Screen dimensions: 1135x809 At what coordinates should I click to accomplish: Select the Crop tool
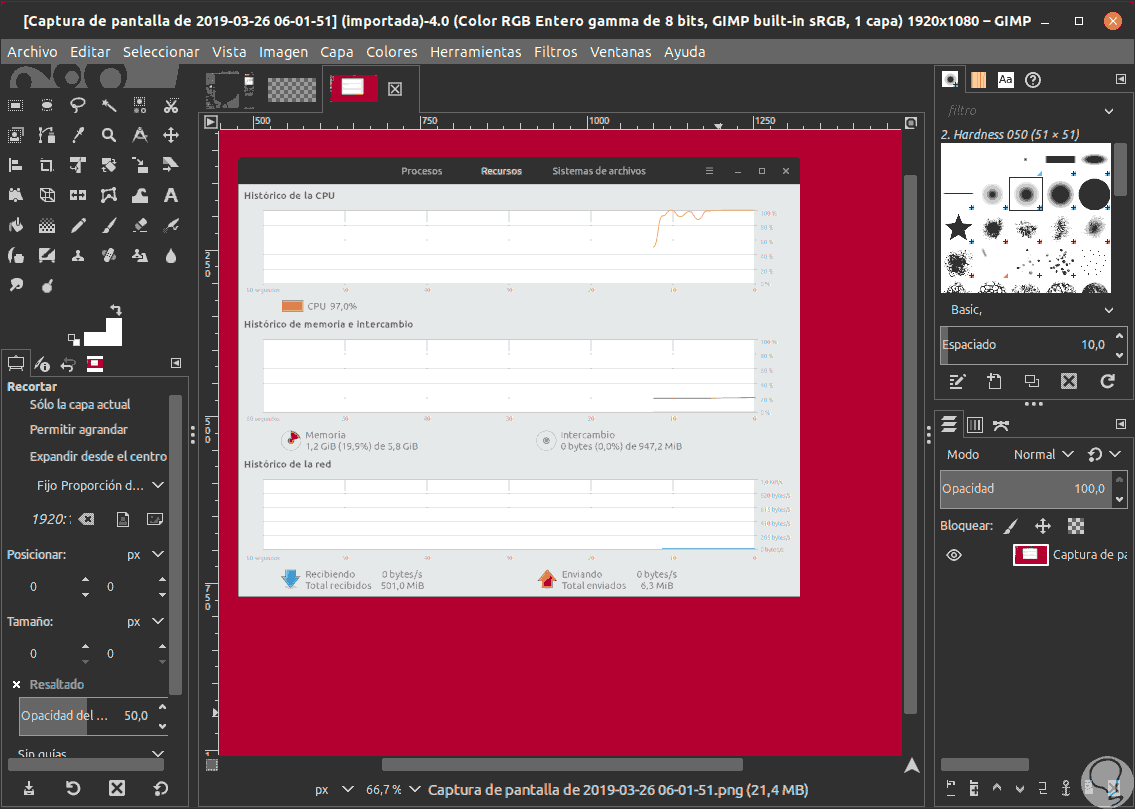click(x=46, y=165)
